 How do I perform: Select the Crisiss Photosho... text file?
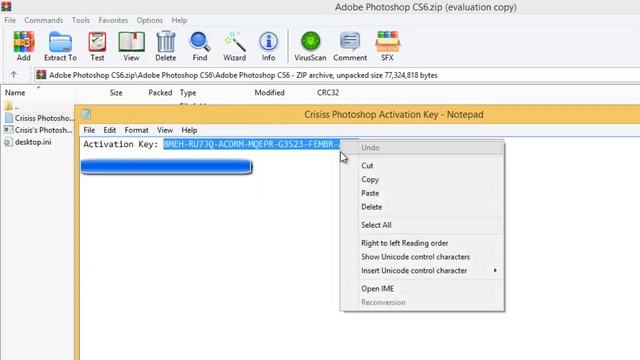(x=39, y=118)
